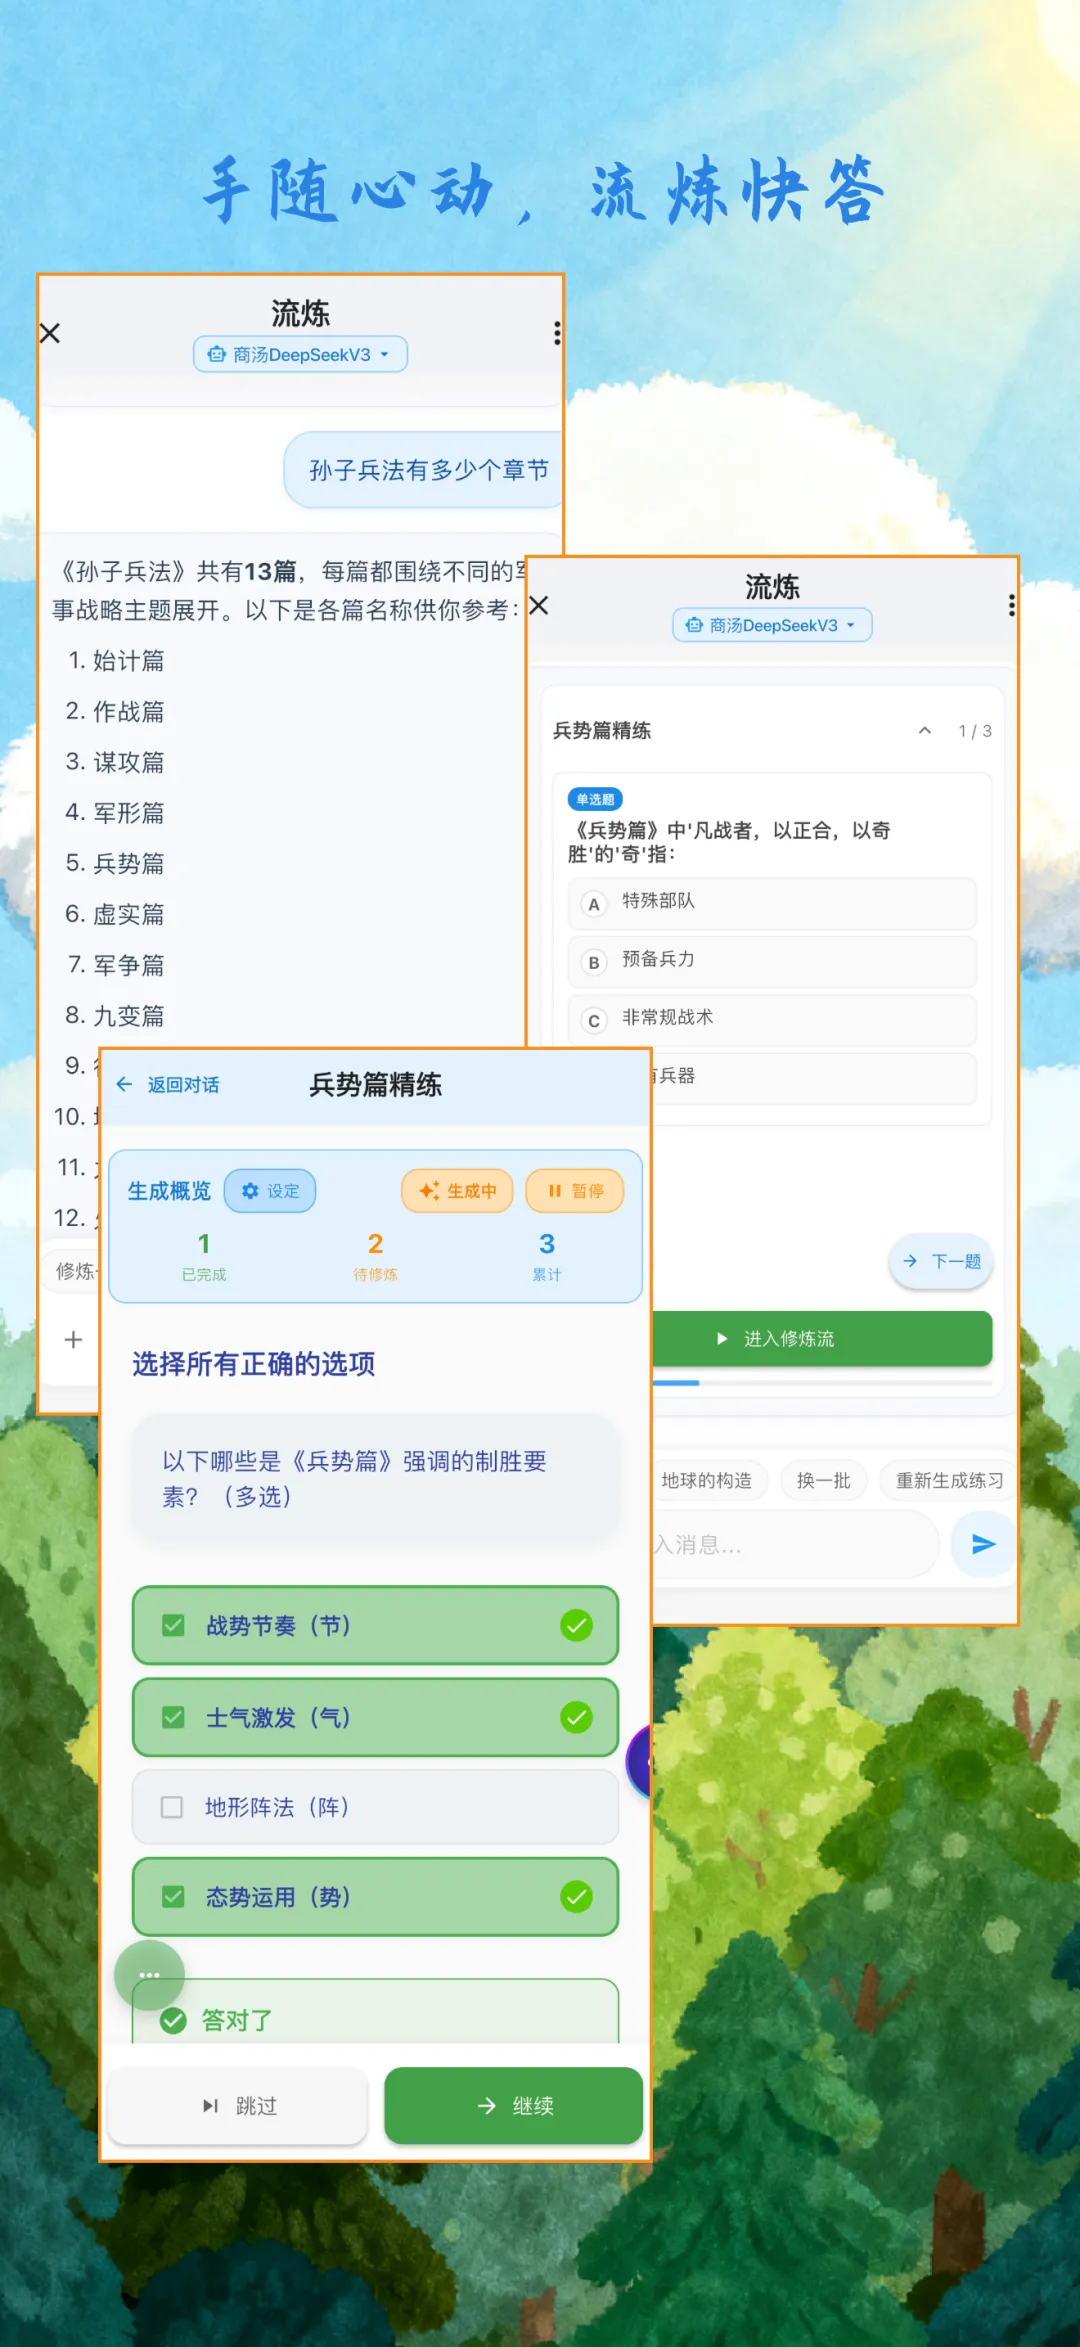The height and width of the screenshot is (2347, 1080).
Task: Open the 设定 settings button
Action: [270, 1191]
